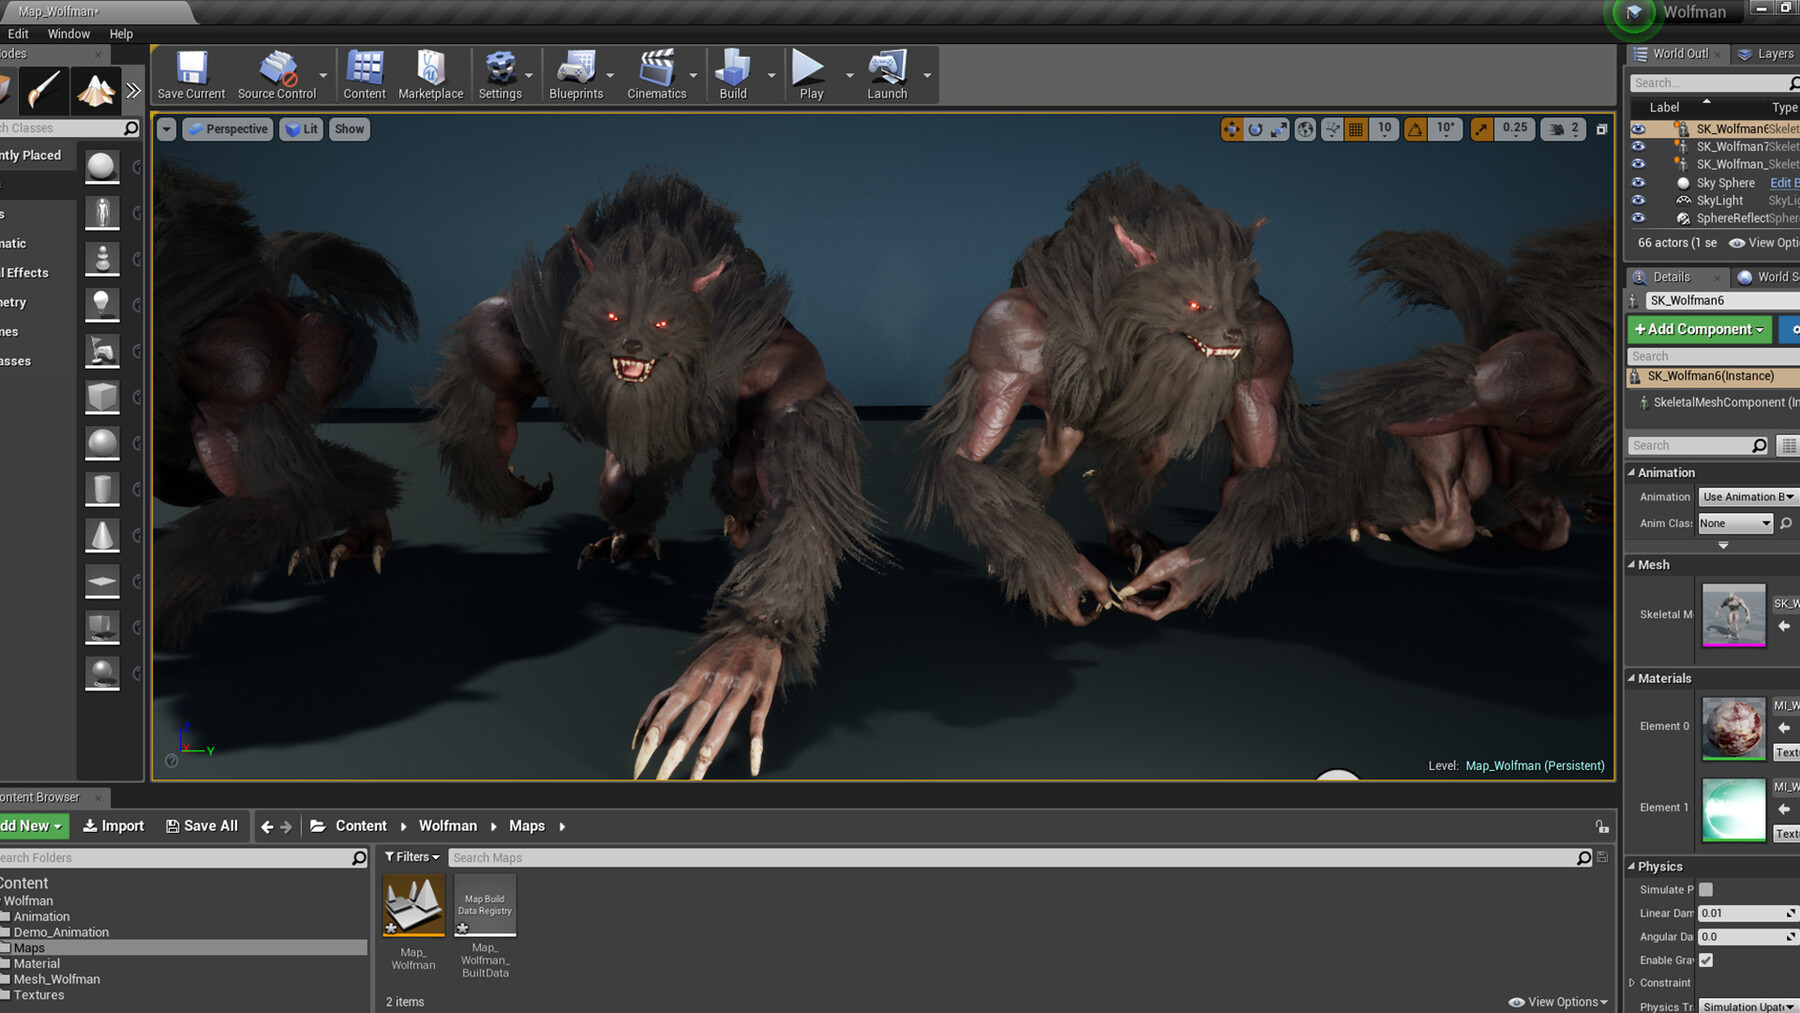
Task: Open the Help menu
Action: point(121,34)
